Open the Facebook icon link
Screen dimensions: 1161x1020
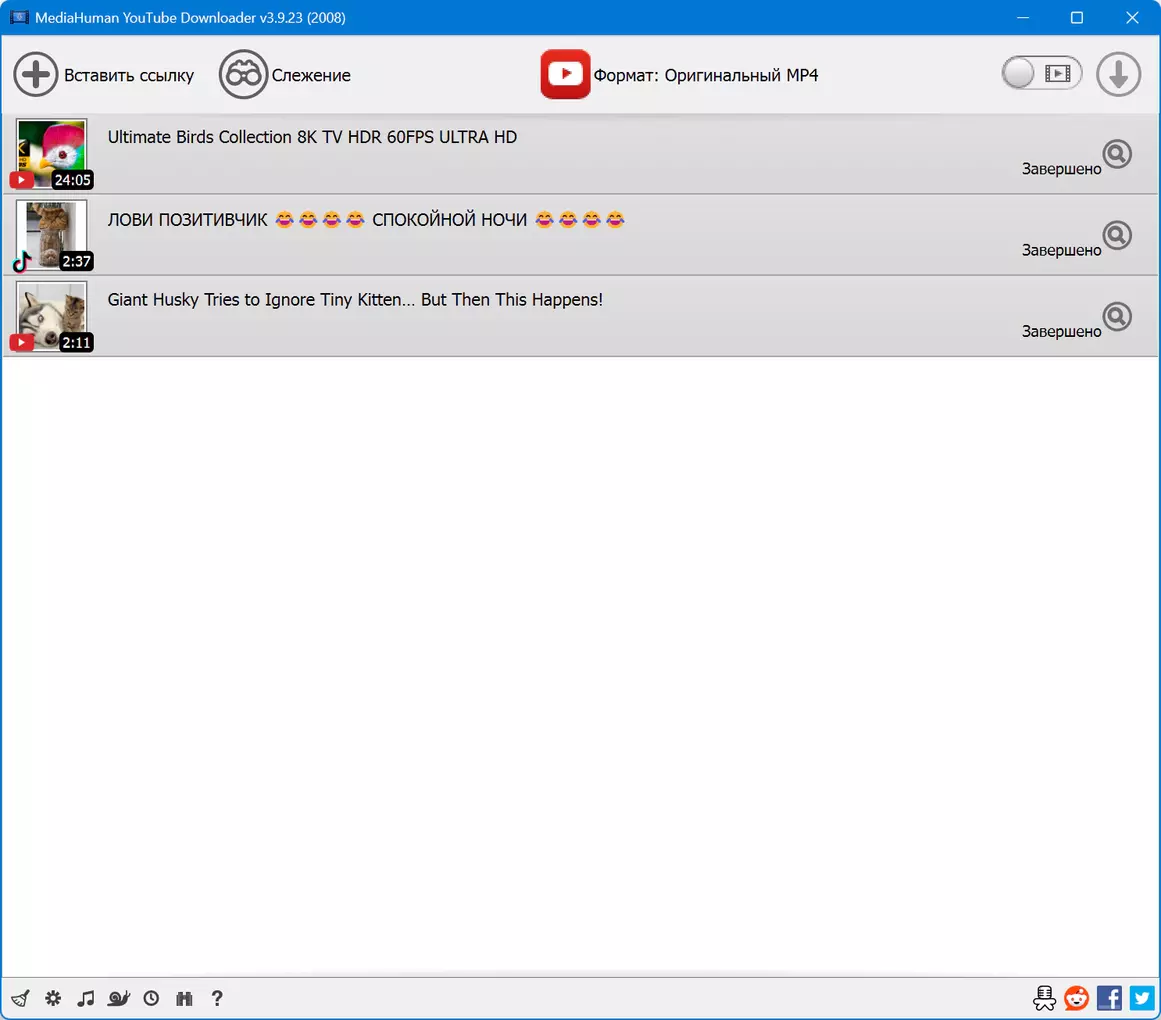pyautogui.click(x=1109, y=999)
